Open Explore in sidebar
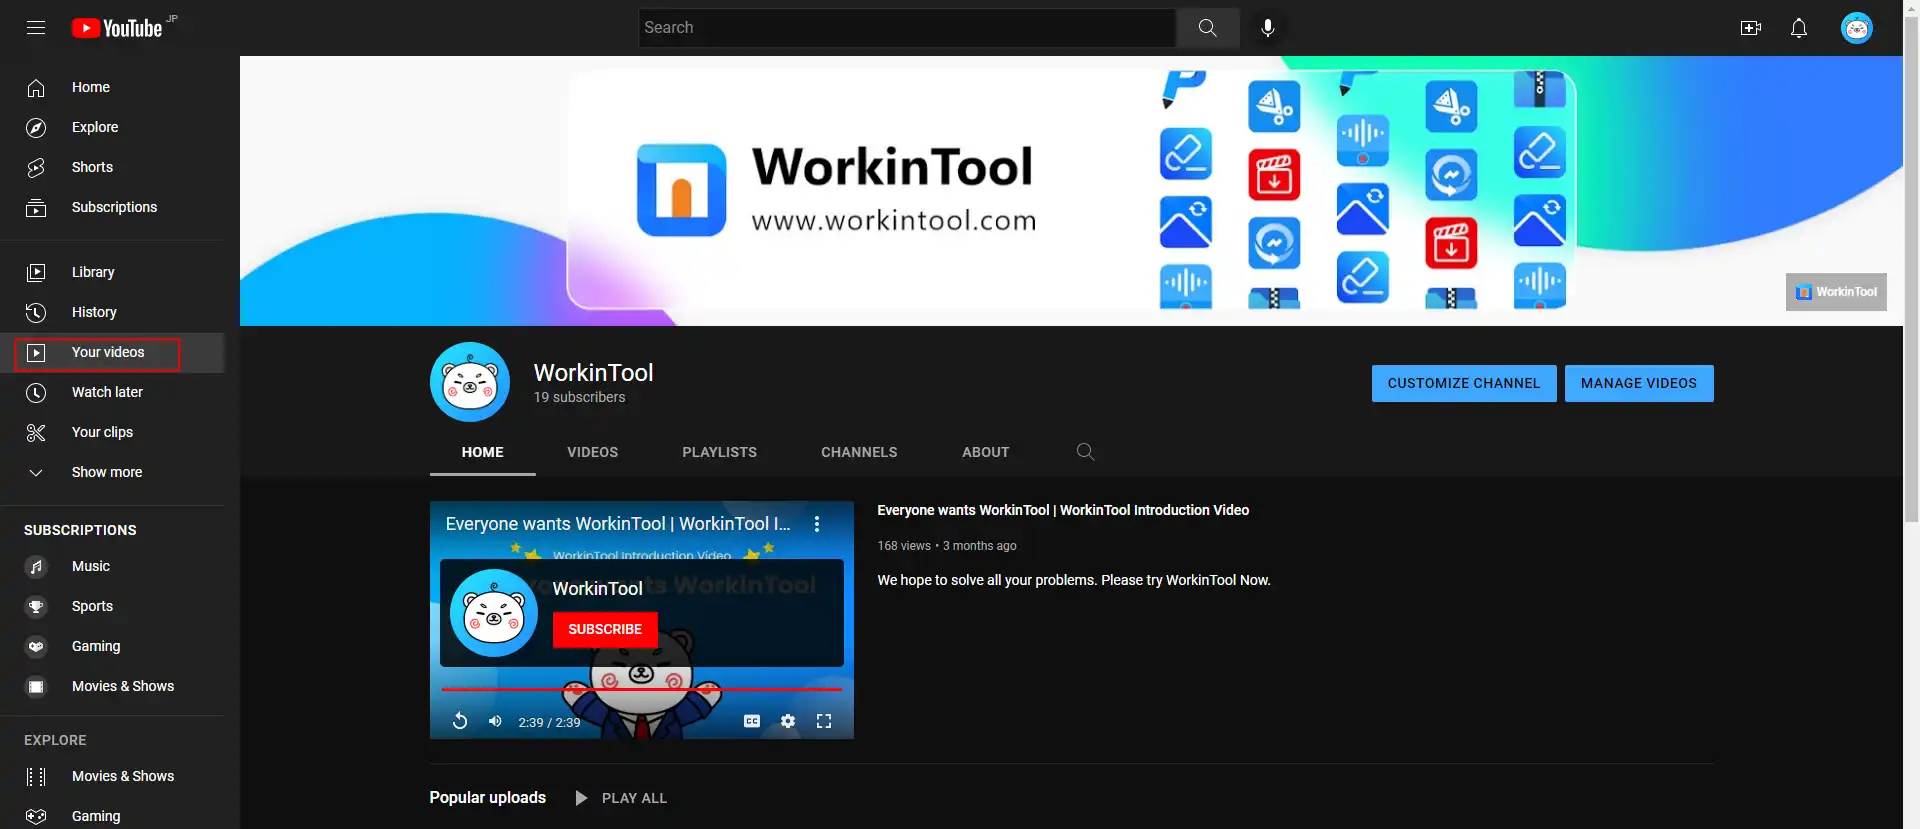The height and width of the screenshot is (829, 1920). click(x=112, y=128)
